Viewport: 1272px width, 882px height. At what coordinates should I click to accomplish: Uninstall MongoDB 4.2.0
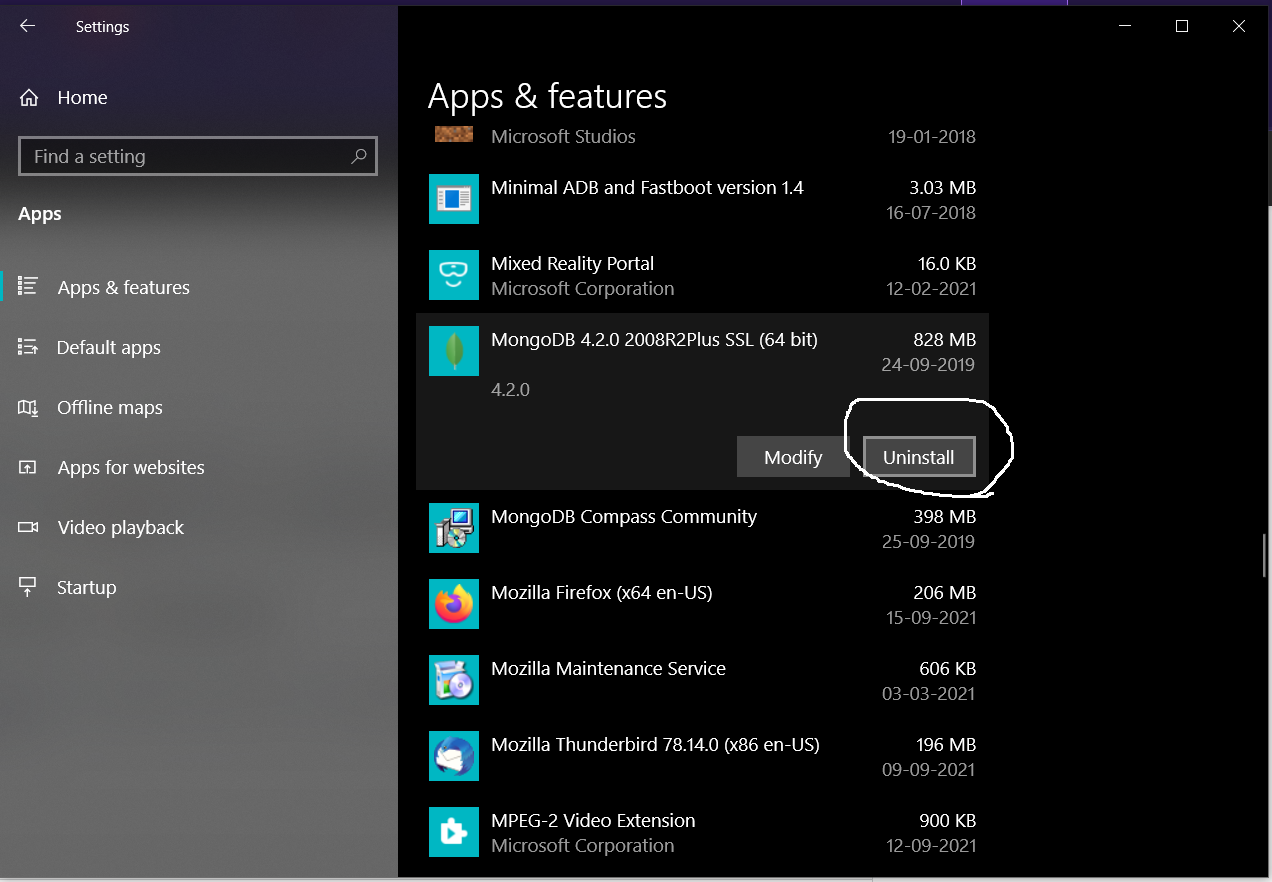coord(919,457)
